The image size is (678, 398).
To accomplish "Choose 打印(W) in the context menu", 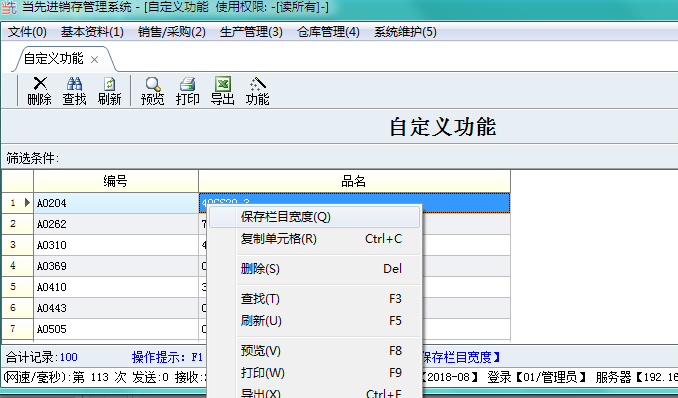I will (314, 372).
